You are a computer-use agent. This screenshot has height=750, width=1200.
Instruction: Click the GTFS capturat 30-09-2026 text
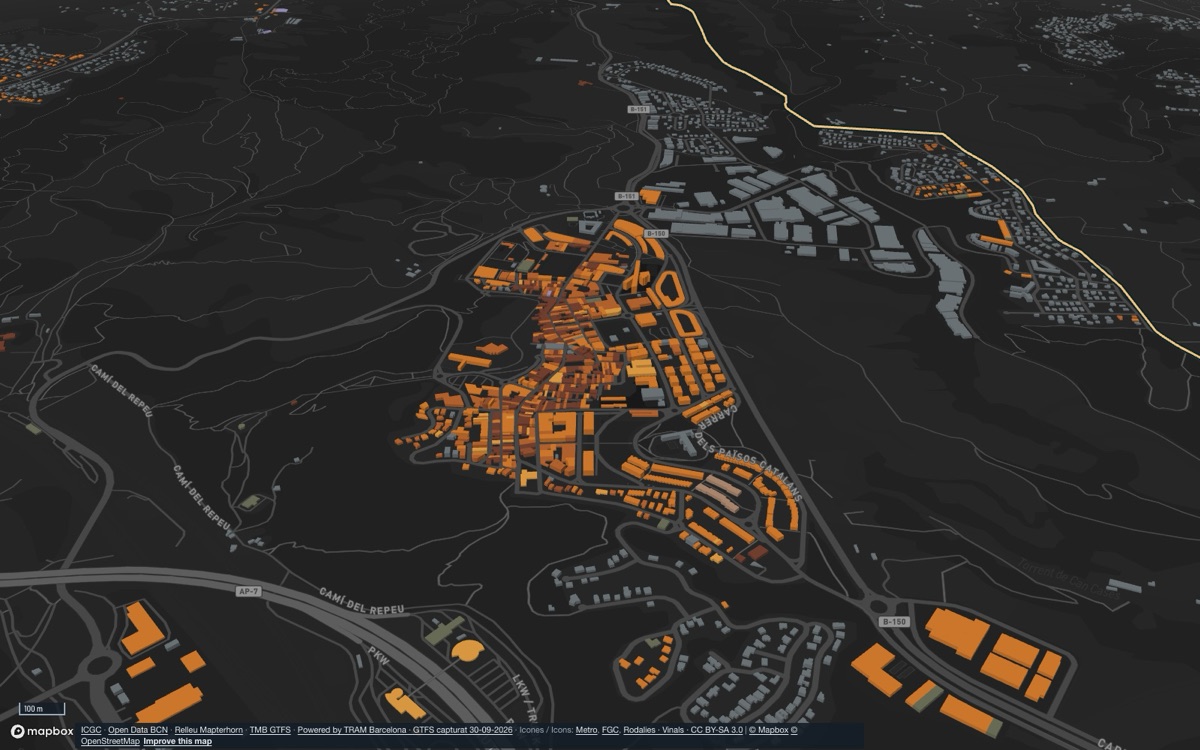pos(462,730)
